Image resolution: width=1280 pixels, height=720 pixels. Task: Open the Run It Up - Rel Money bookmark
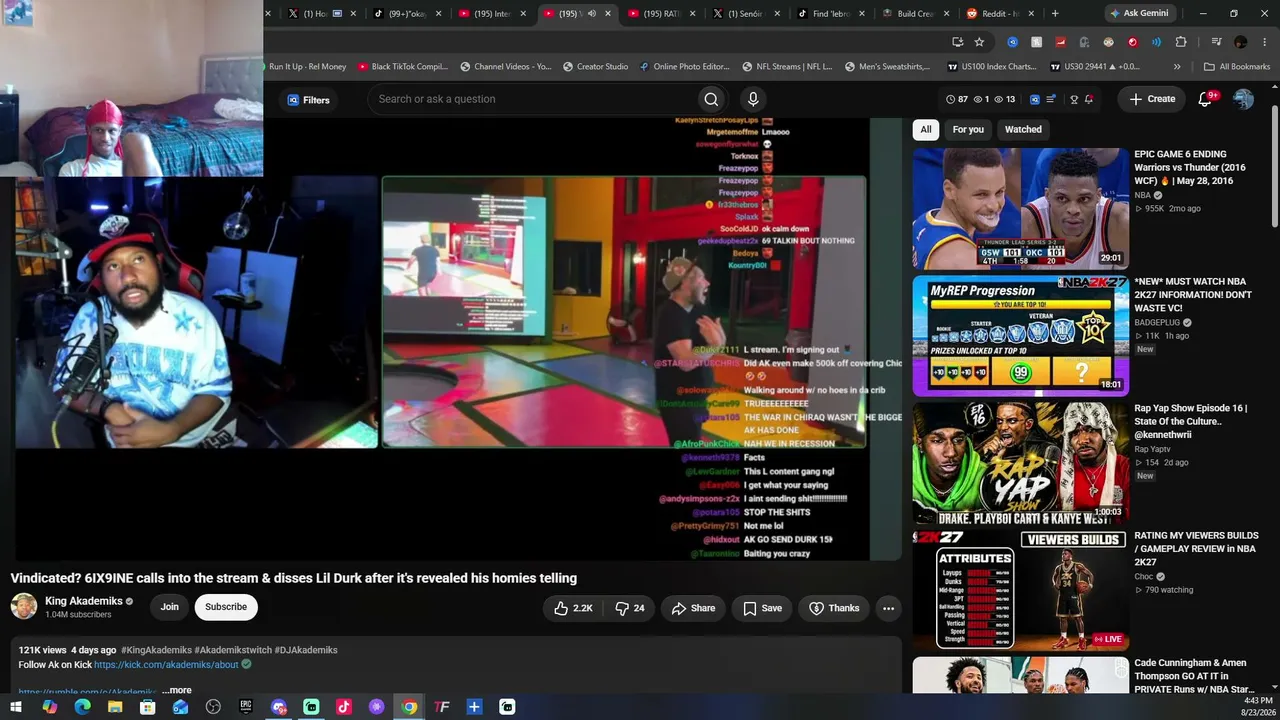coord(307,67)
